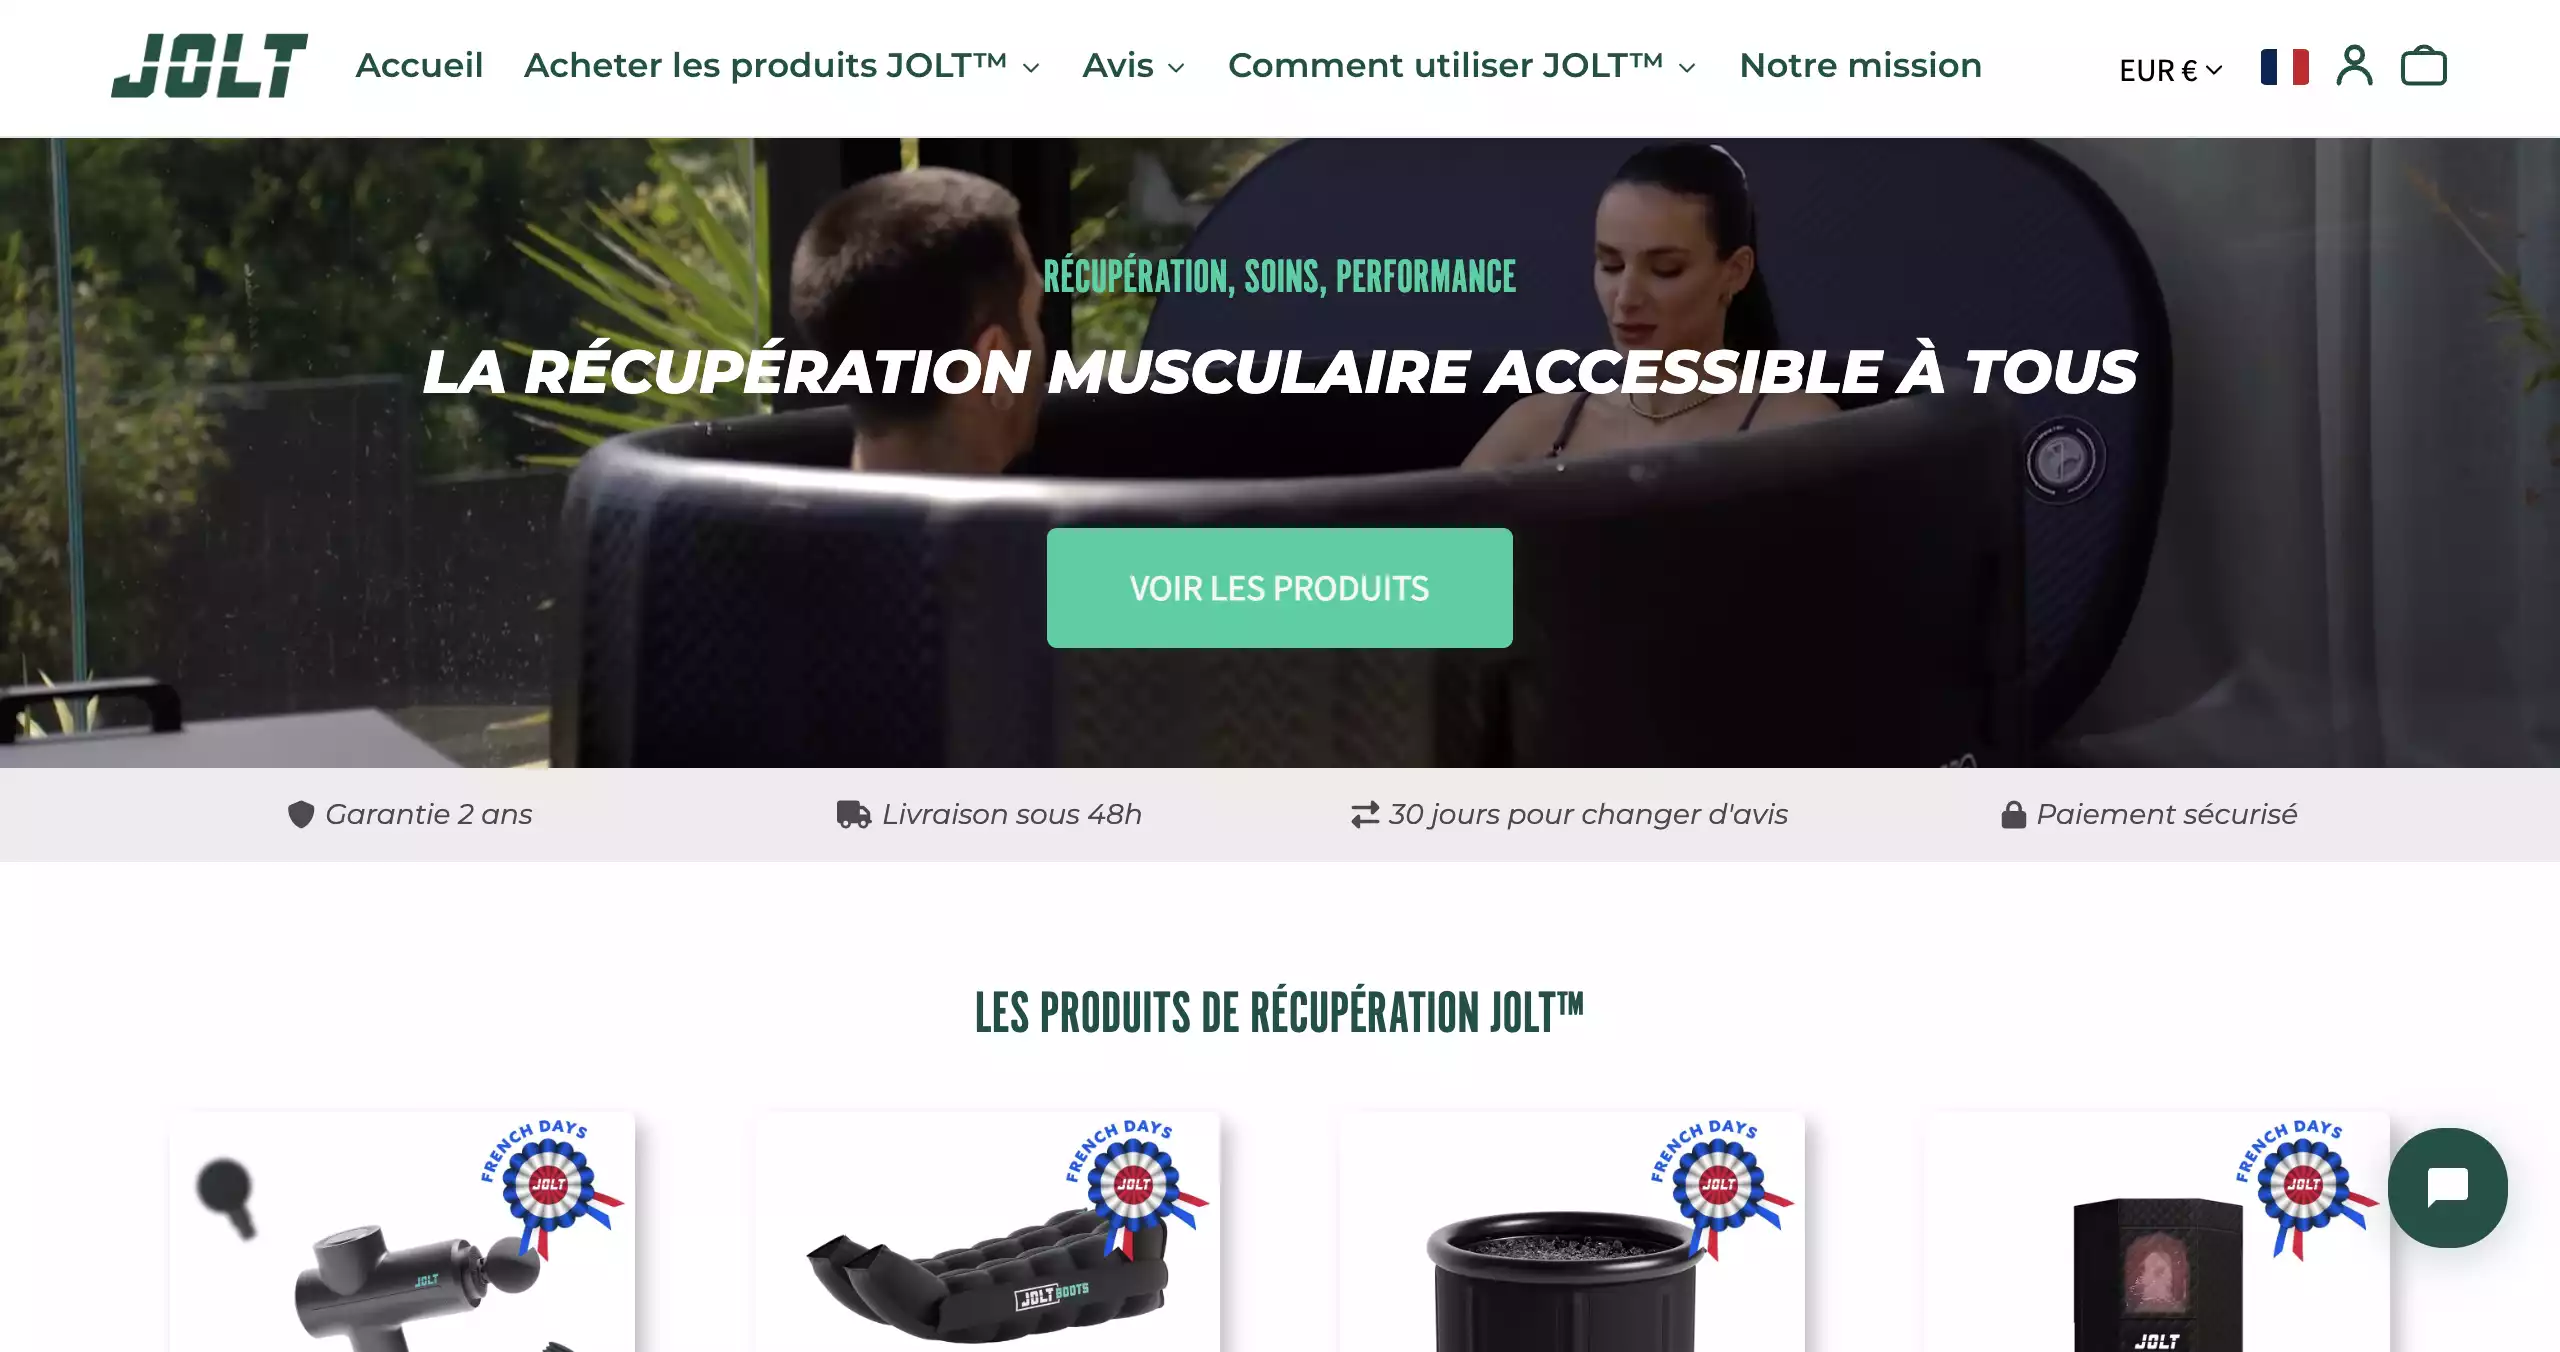Screen dimensions: 2560x1352
Task: Open the JOLT Boots product thumbnail
Action: click(x=987, y=1232)
